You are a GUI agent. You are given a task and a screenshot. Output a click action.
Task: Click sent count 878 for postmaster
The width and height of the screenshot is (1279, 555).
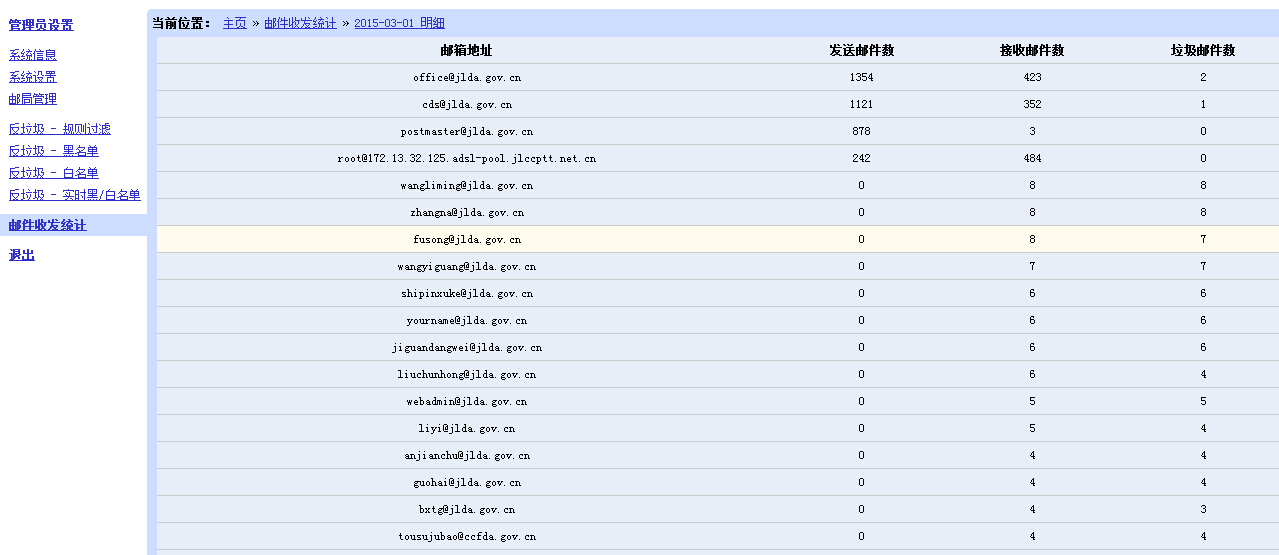click(861, 132)
